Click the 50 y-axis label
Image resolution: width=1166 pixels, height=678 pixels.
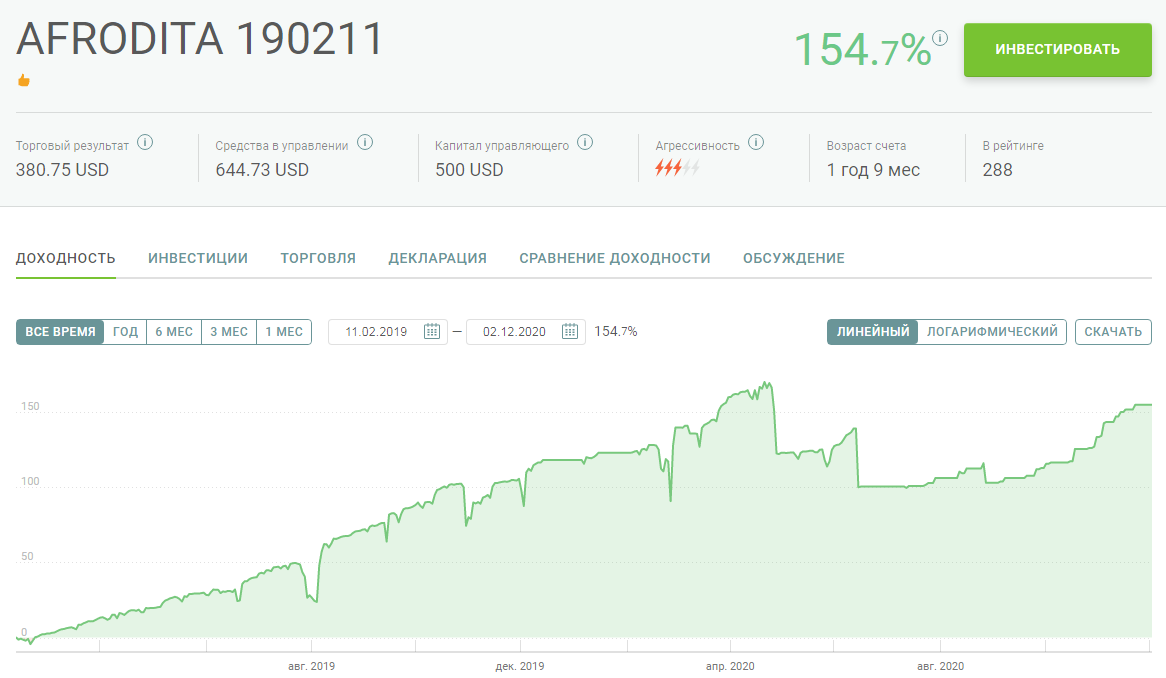[28, 556]
